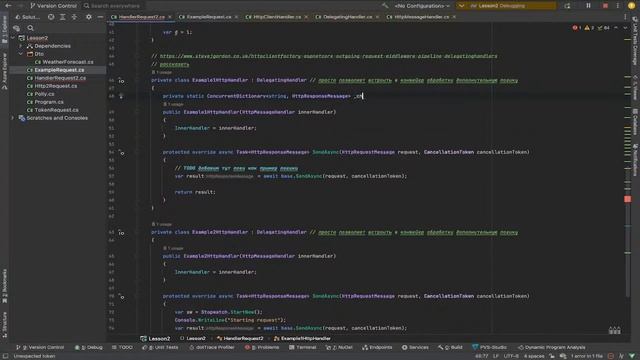Open the Dynamic Program Analysis window
The width and height of the screenshot is (640, 360).
551,347
